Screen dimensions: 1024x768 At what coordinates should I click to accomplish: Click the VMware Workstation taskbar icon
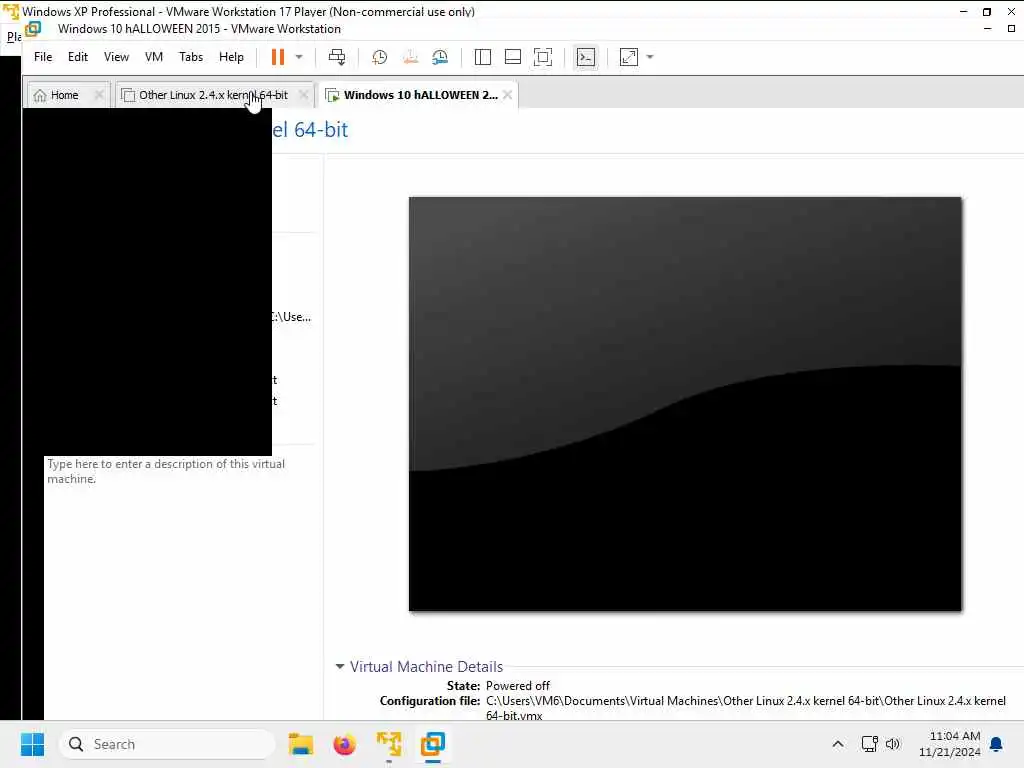coord(433,744)
